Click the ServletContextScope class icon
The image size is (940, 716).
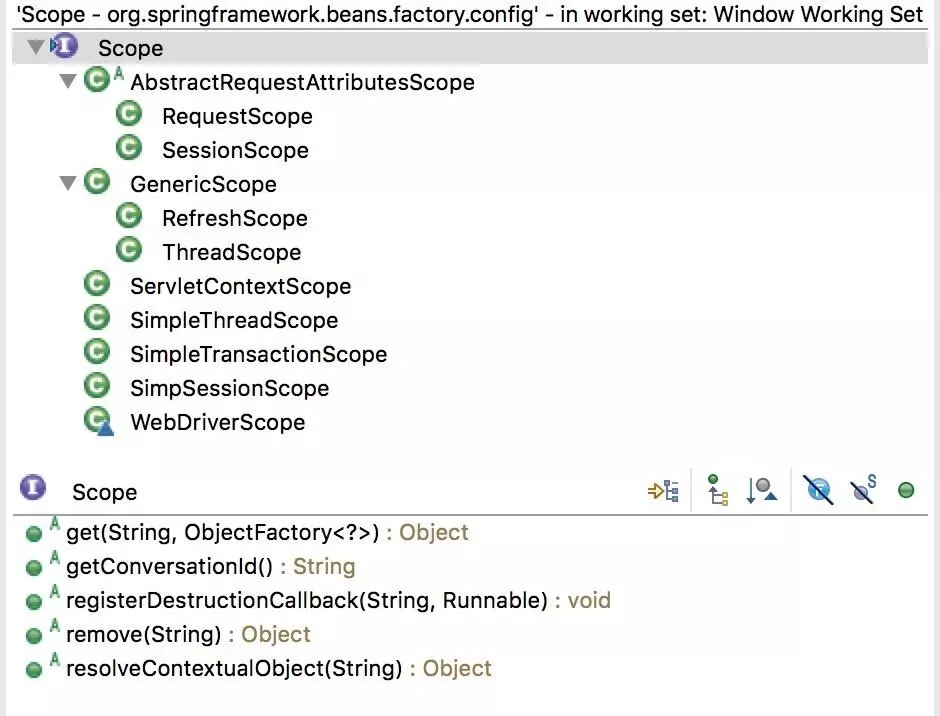click(x=97, y=284)
